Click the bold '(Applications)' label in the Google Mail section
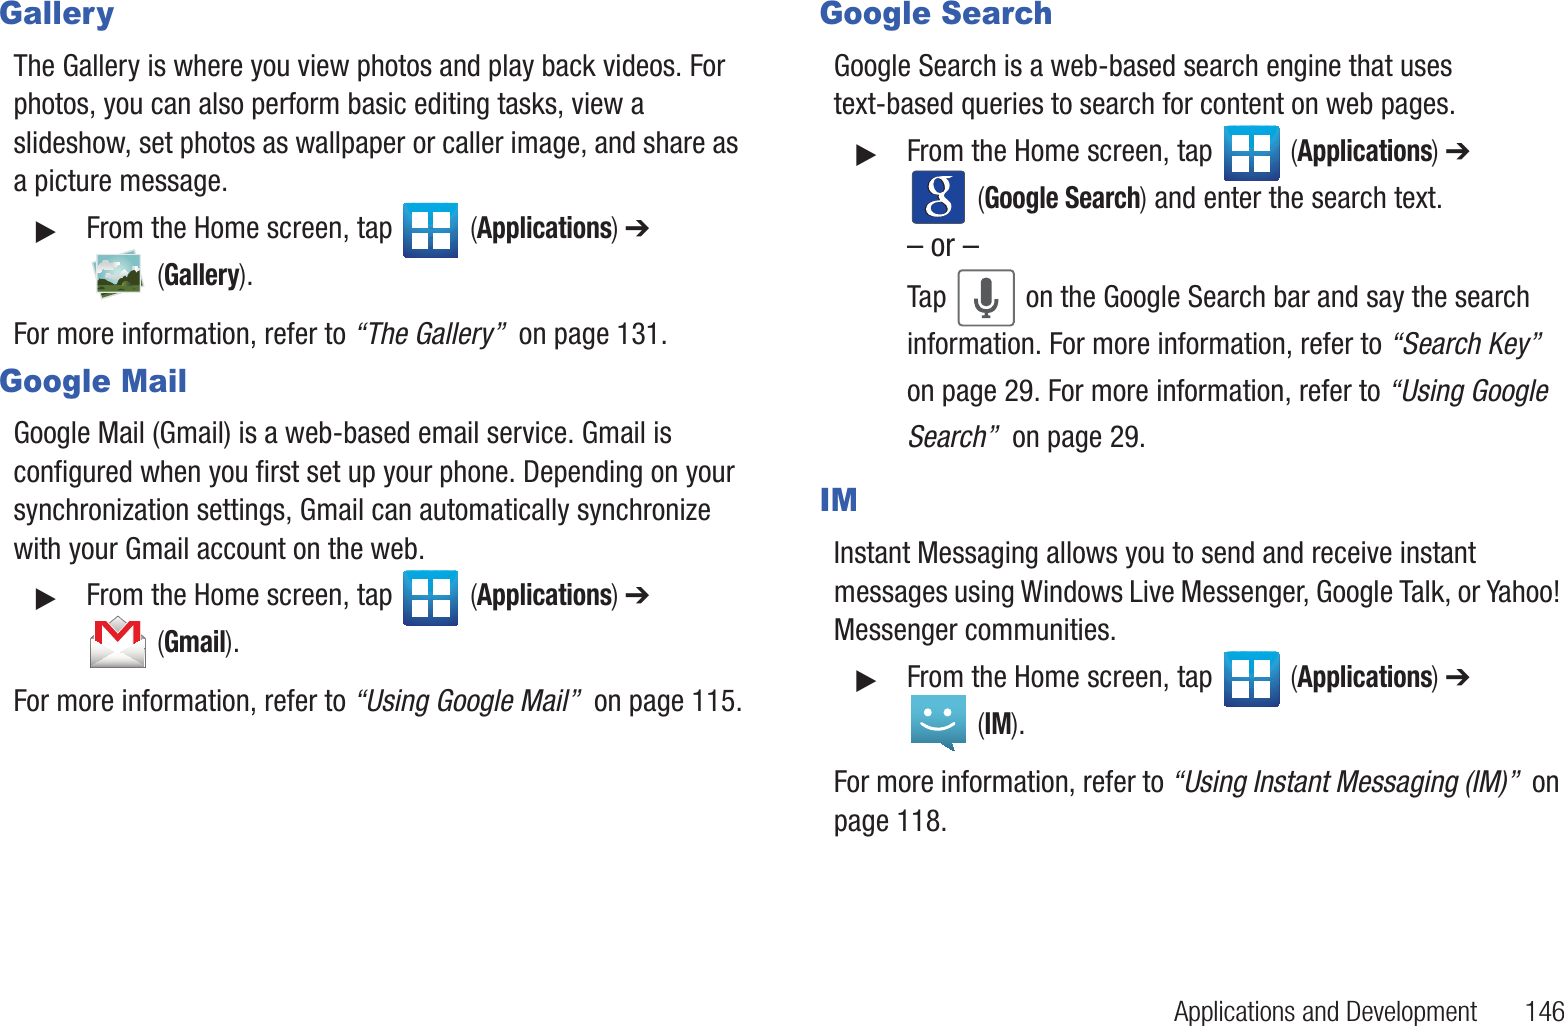 [x=544, y=596]
